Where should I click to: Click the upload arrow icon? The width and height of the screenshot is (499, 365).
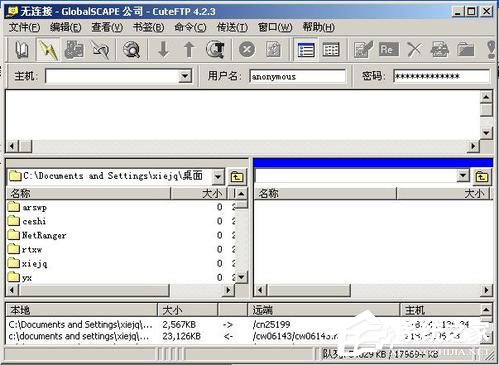tap(189, 50)
